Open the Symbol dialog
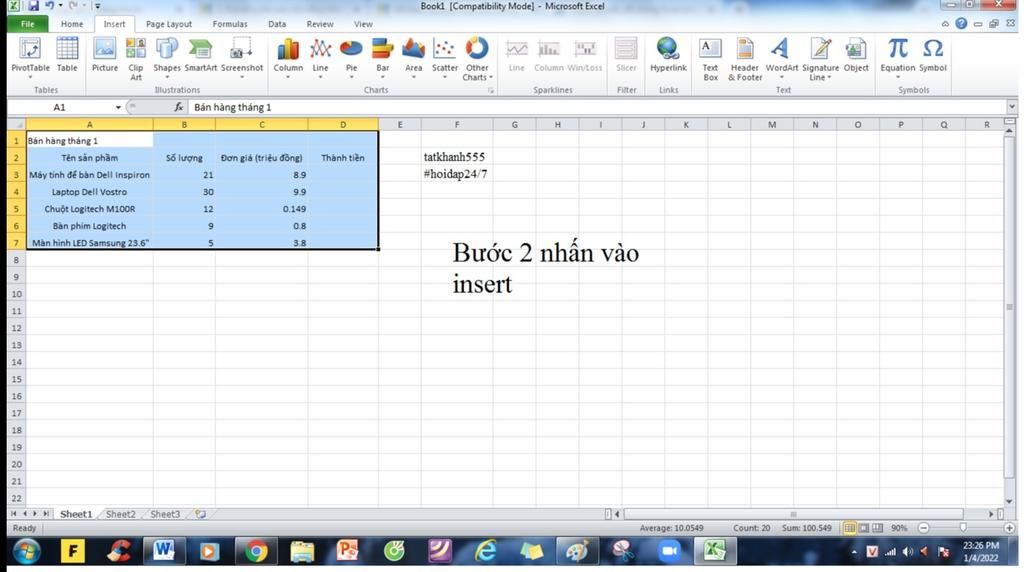Viewport: 1024px width, 572px height. click(933, 55)
